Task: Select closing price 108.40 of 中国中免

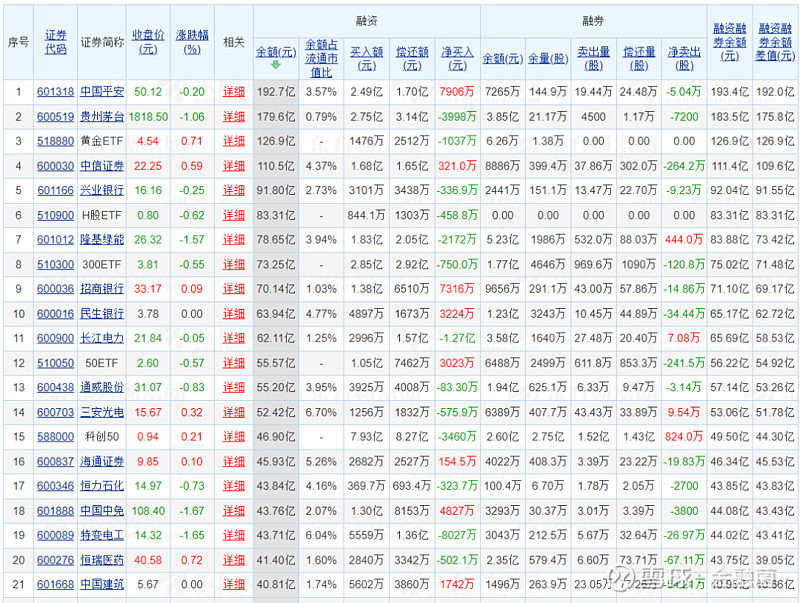Action: point(148,511)
